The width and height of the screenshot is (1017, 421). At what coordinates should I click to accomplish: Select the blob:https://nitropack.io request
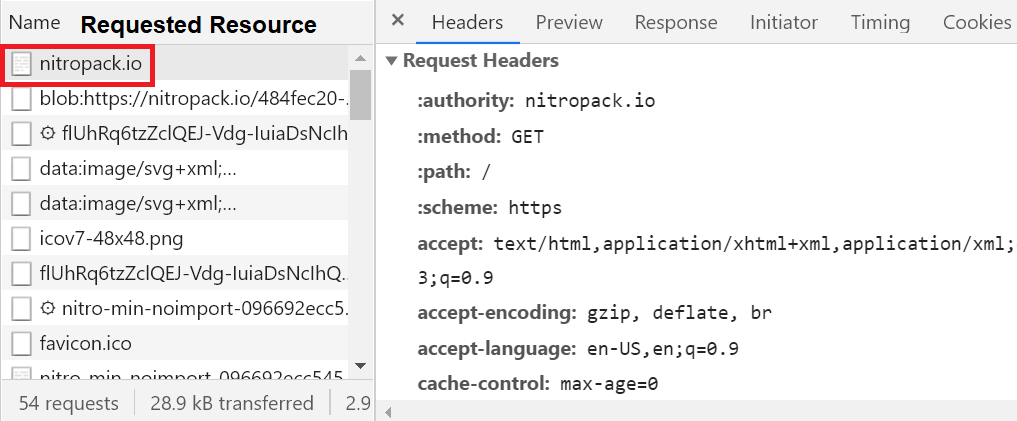[175, 99]
